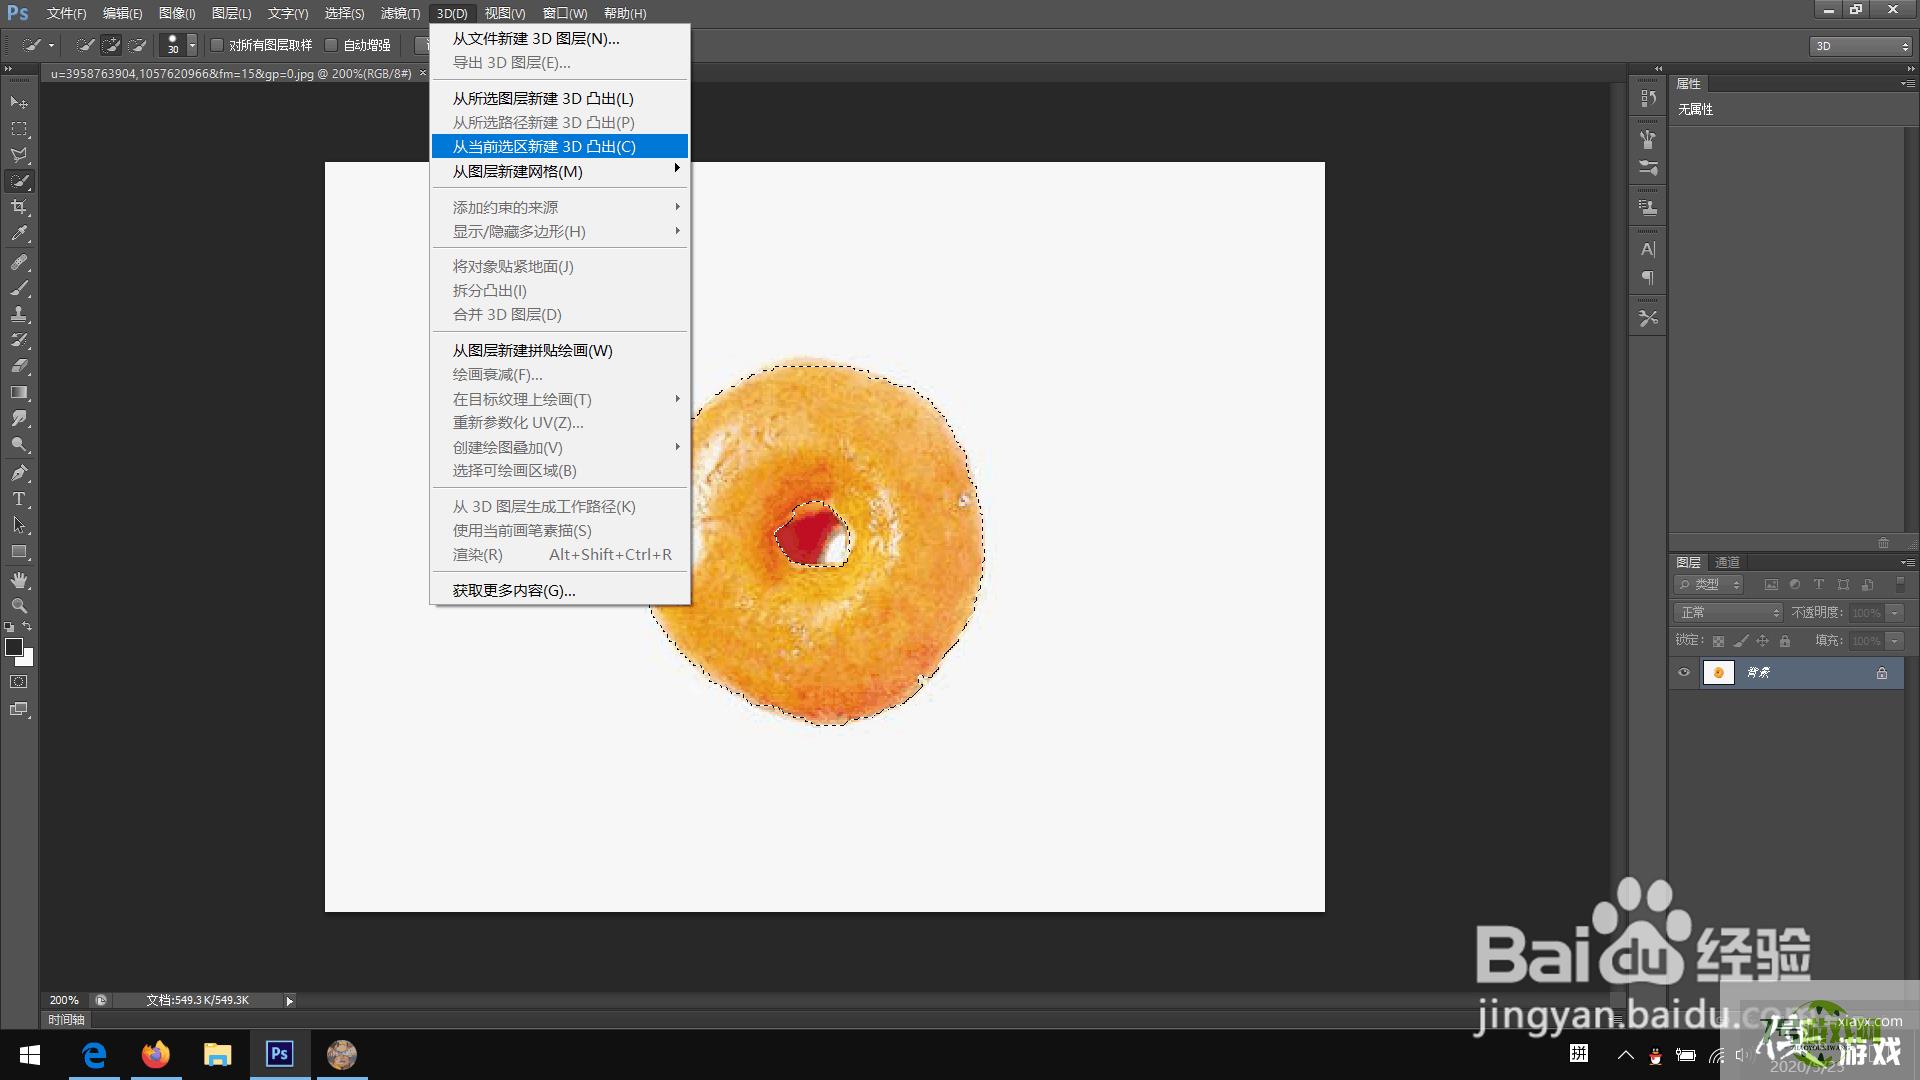The width and height of the screenshot is (1920, 1080).
Task: Open the Character panel icon
Action: [x=1648, y=249]
